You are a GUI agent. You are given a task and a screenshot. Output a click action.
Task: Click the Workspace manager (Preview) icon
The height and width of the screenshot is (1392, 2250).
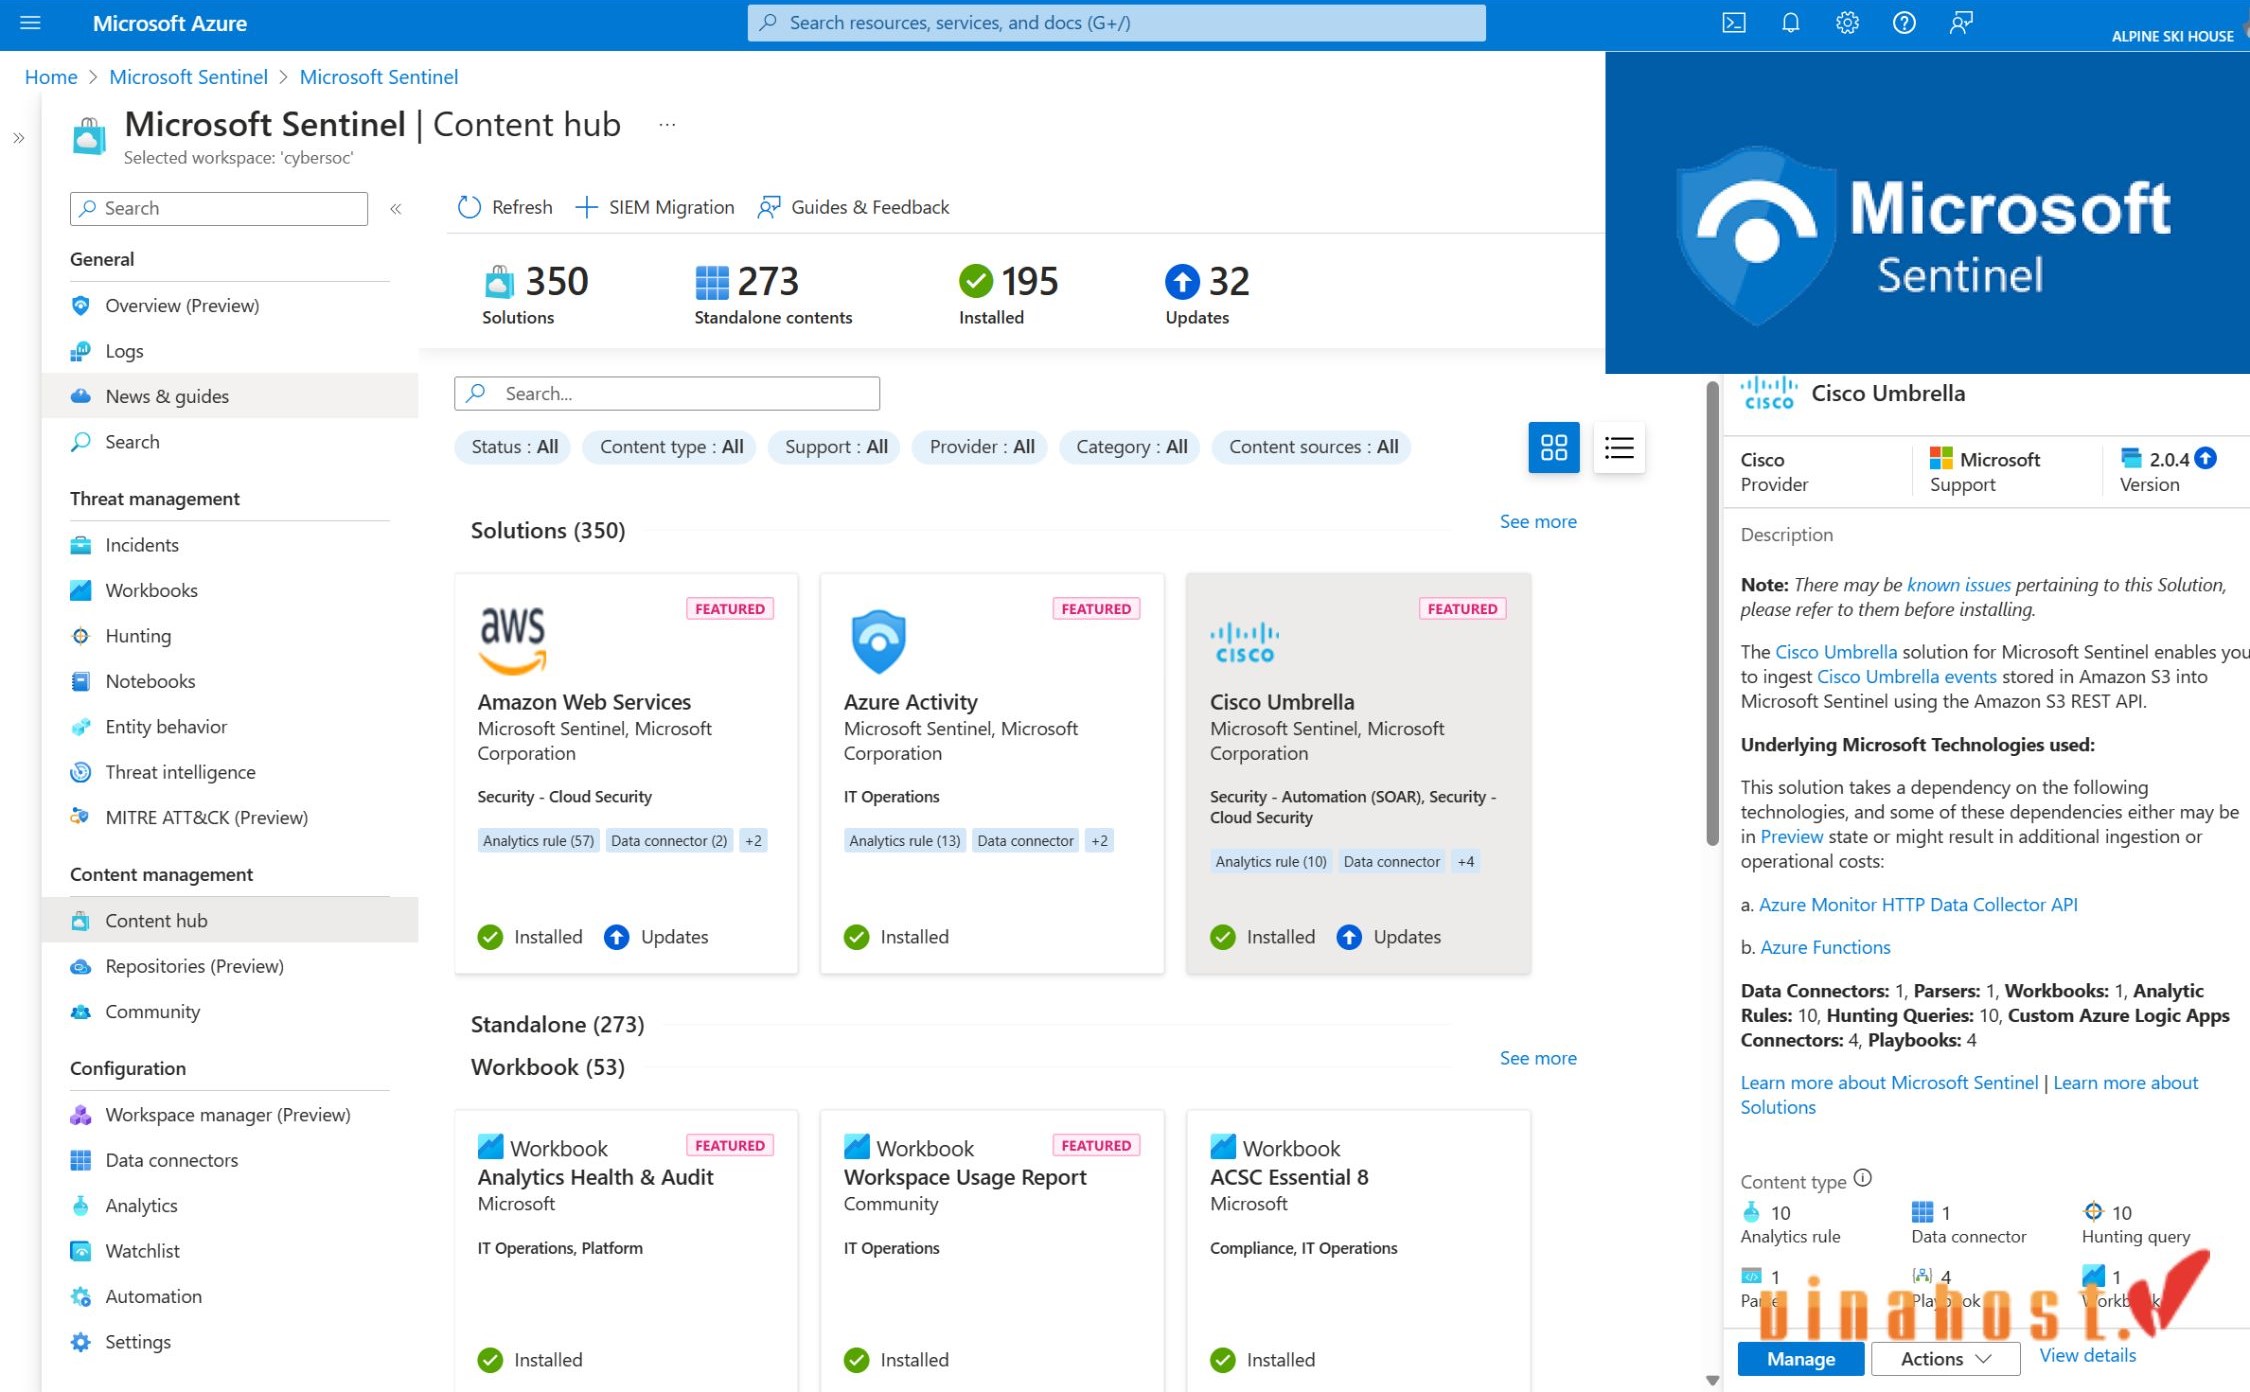(x=81, y=1115)
